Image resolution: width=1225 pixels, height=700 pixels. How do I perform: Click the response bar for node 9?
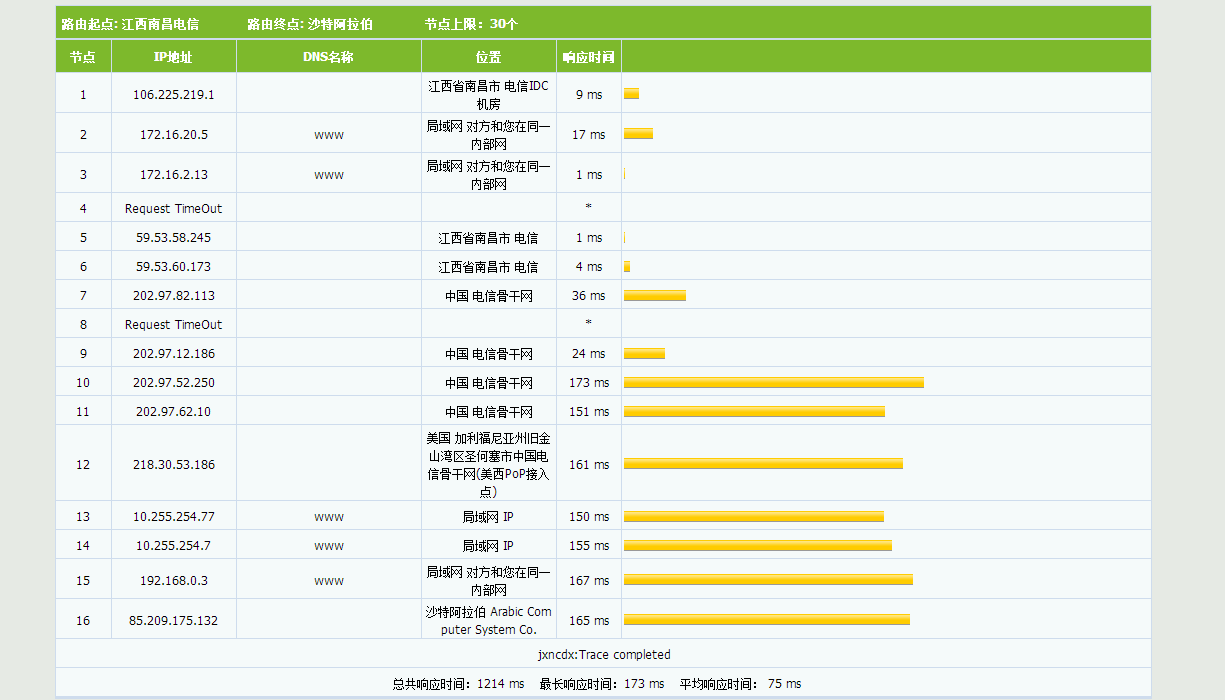click(x=644, y=354)
